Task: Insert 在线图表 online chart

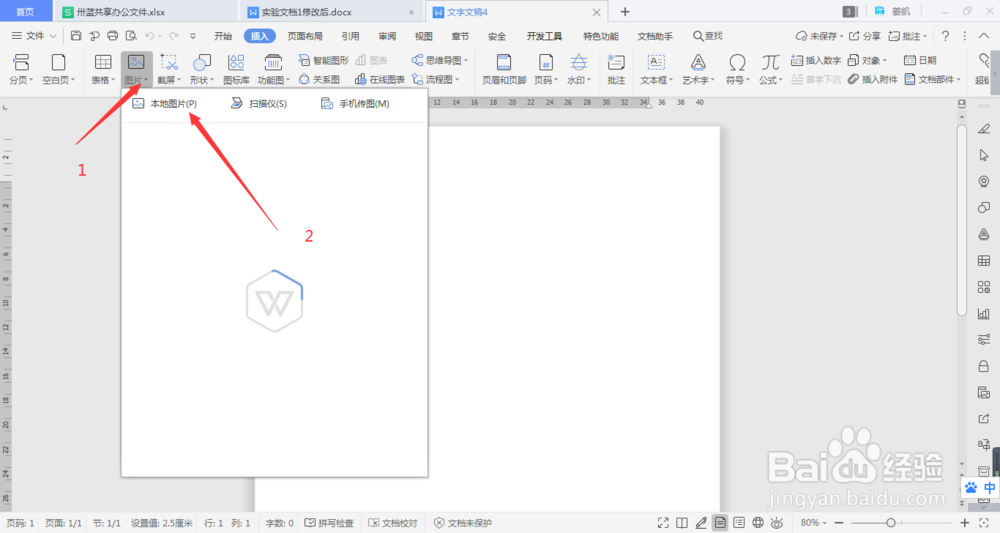Action: point(379,79)
